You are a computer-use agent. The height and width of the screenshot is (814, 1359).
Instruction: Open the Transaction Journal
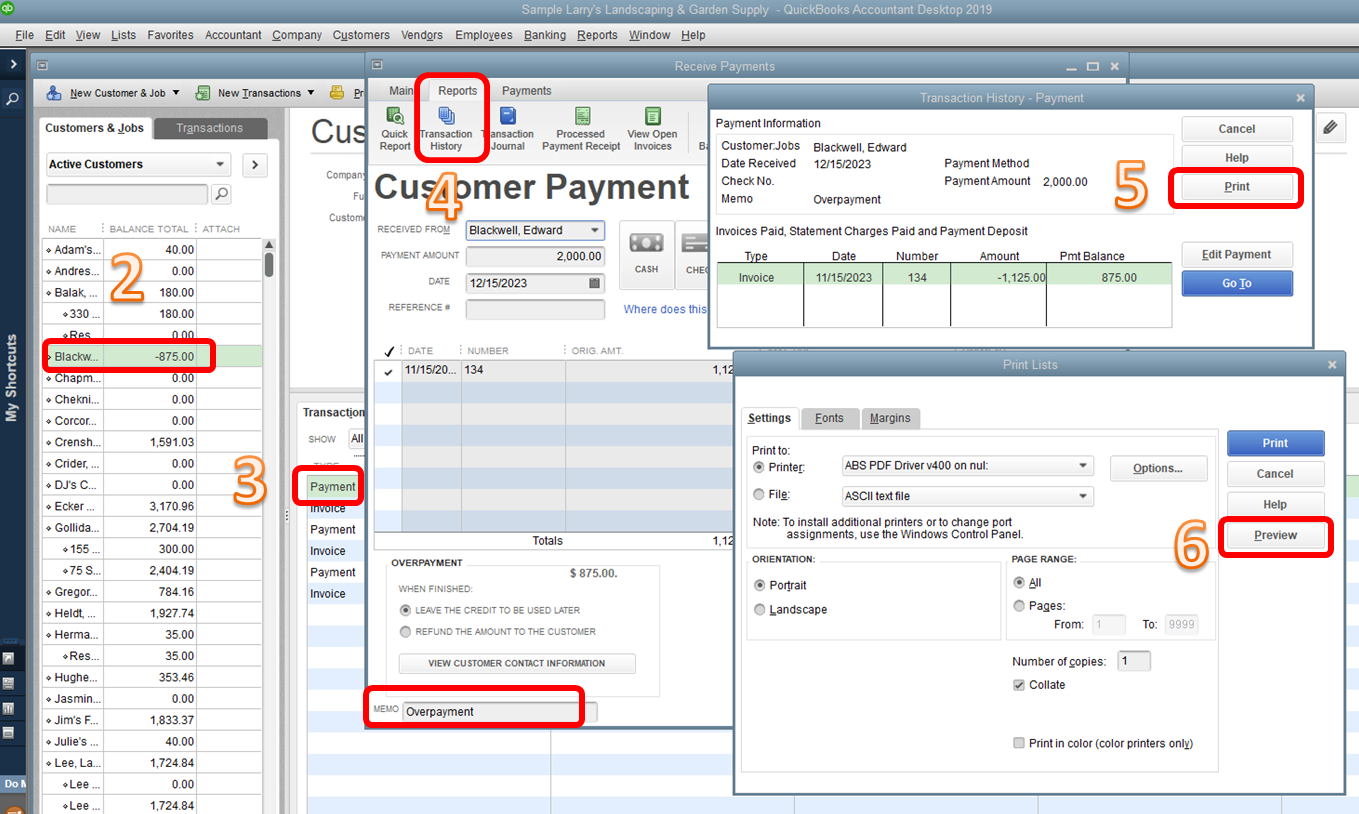(x=510, y=128)
